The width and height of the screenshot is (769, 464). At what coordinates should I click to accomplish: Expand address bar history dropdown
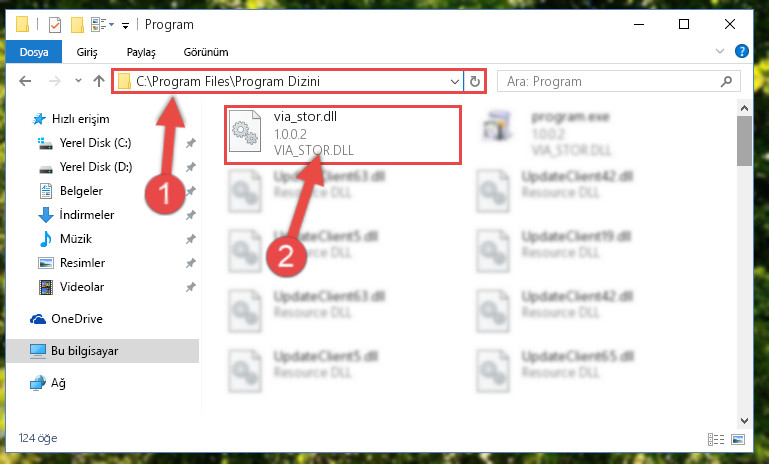point(455,82)
